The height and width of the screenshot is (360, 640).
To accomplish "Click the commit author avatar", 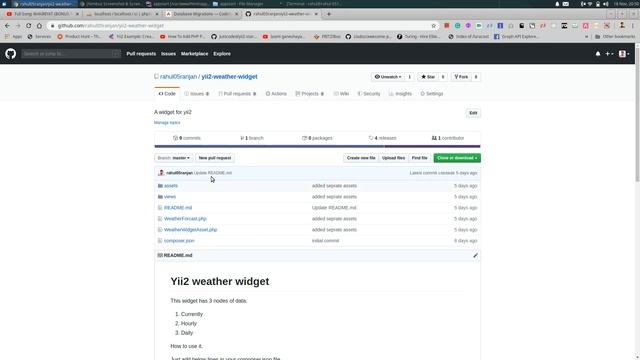I will [x=161, y=173].
